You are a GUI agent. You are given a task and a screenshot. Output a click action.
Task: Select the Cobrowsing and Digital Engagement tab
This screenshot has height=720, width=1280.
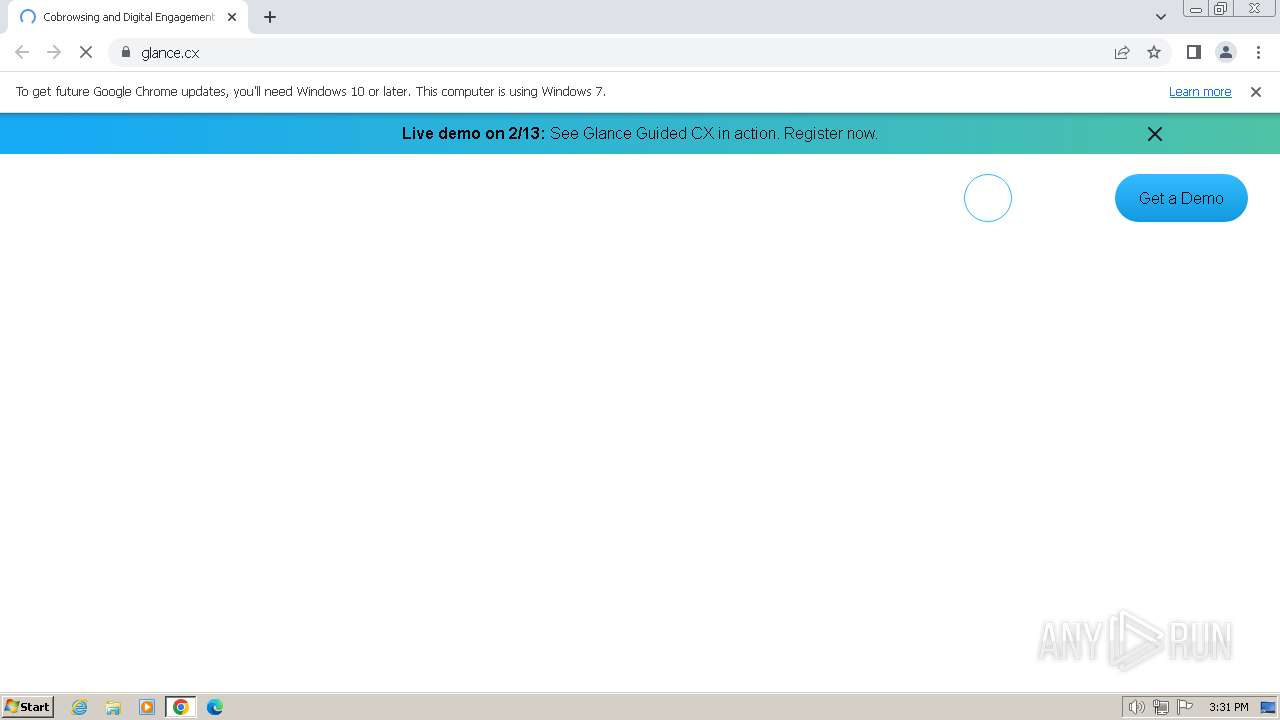click(x=128, y=17)
